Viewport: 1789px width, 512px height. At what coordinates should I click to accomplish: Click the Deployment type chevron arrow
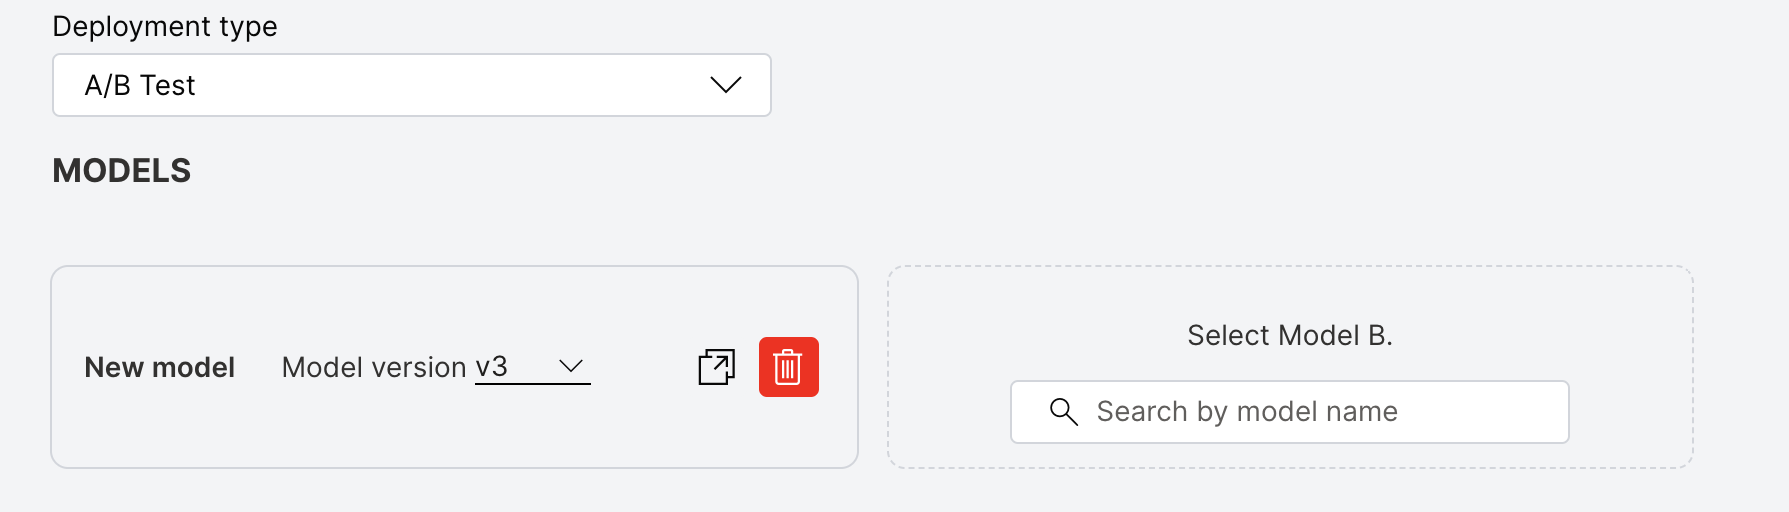[x=725, y=85]
